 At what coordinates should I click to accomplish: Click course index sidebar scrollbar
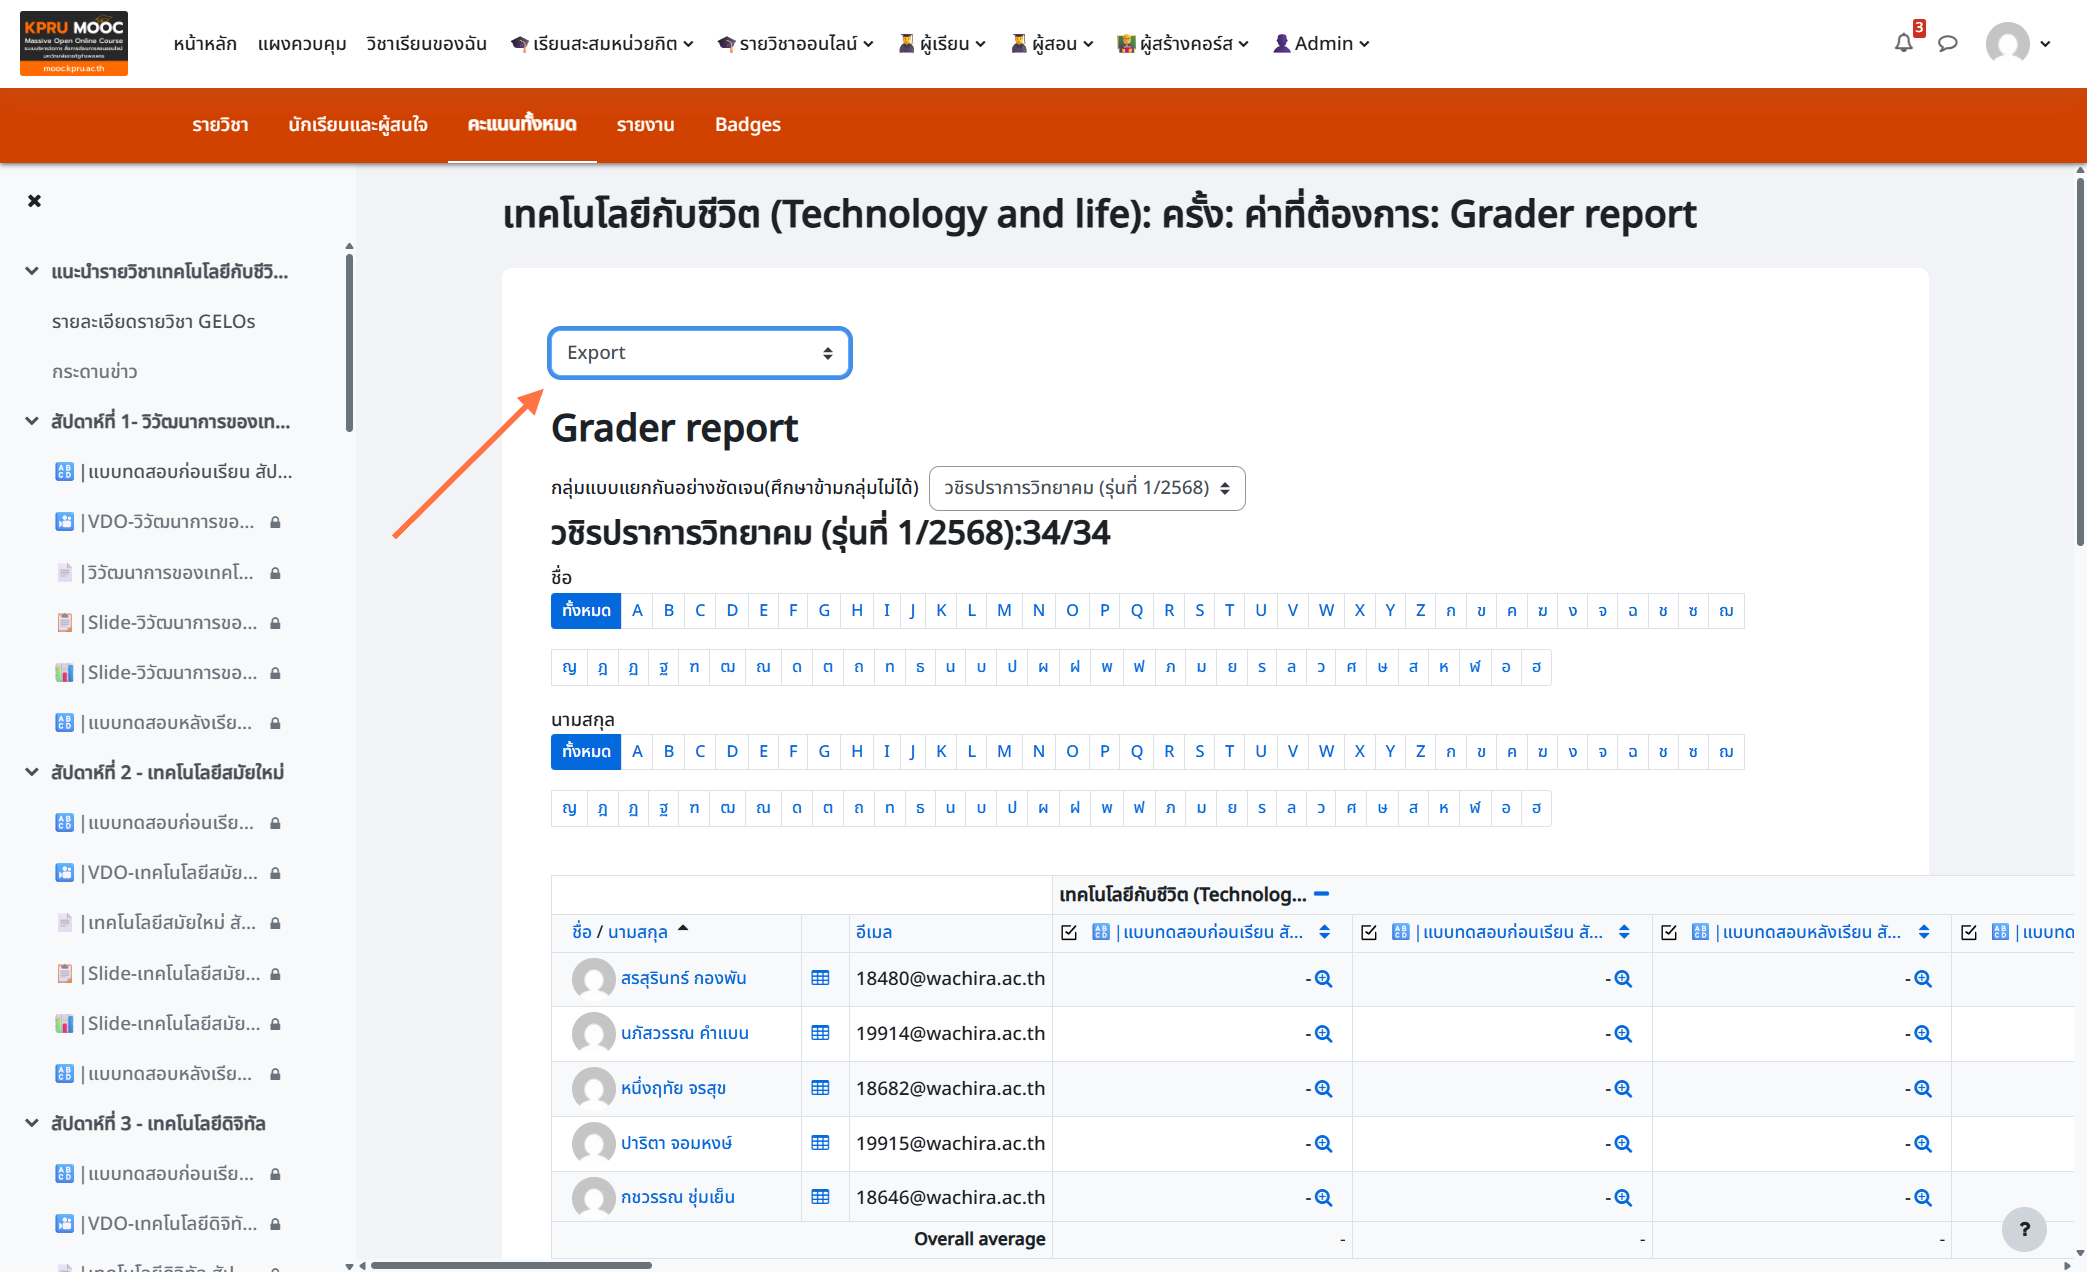pyautogui.click(x=349, y=343)
